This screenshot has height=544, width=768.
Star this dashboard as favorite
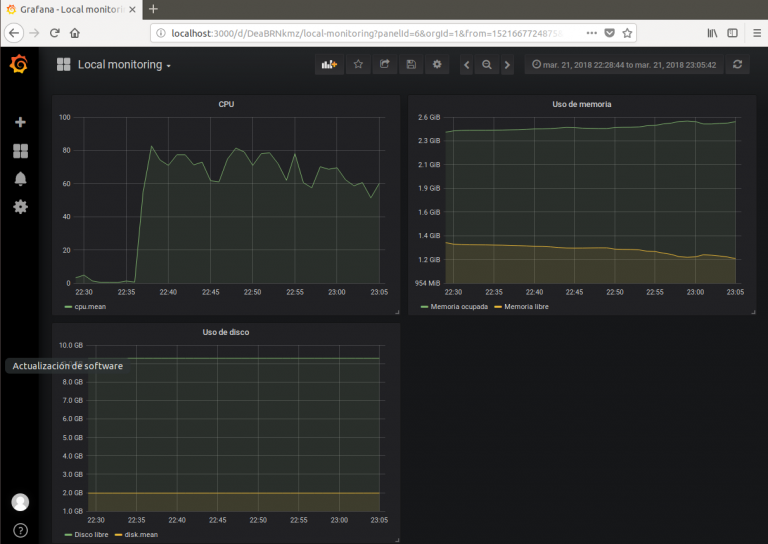(x=358, y=65)
